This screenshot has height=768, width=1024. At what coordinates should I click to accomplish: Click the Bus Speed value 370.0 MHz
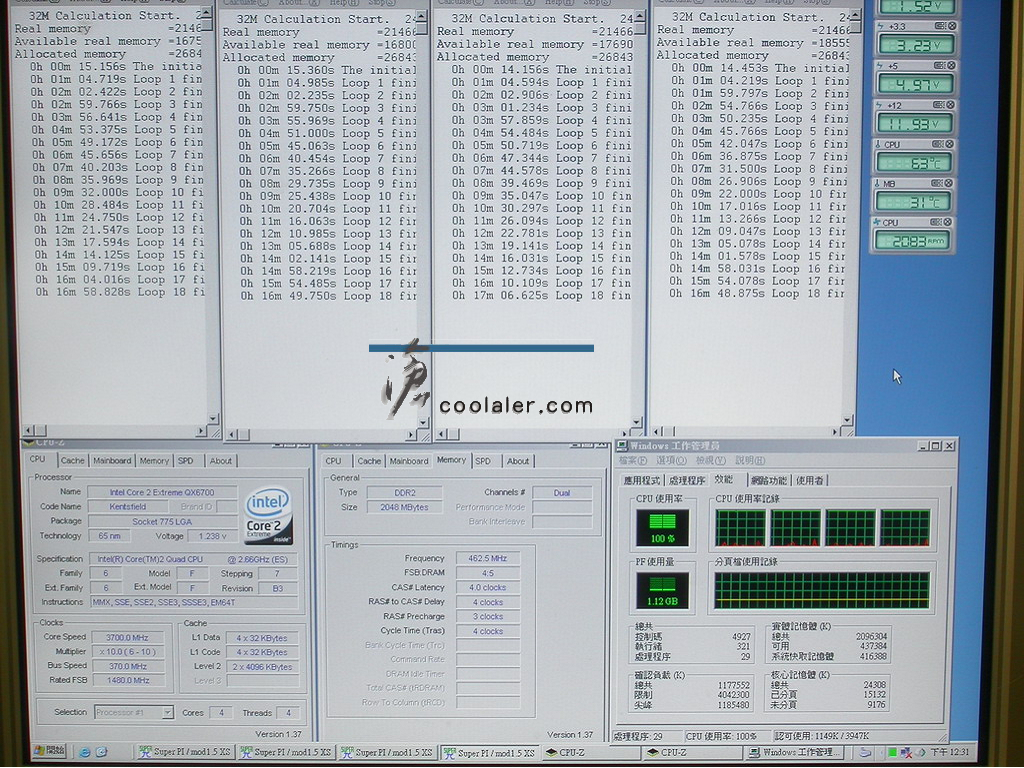pyautogui.click(x=129, y=666)
